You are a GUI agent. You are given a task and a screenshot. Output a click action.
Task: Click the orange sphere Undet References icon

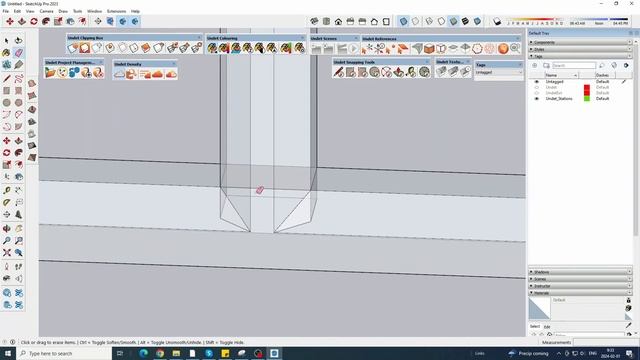(x=503, y=49)
